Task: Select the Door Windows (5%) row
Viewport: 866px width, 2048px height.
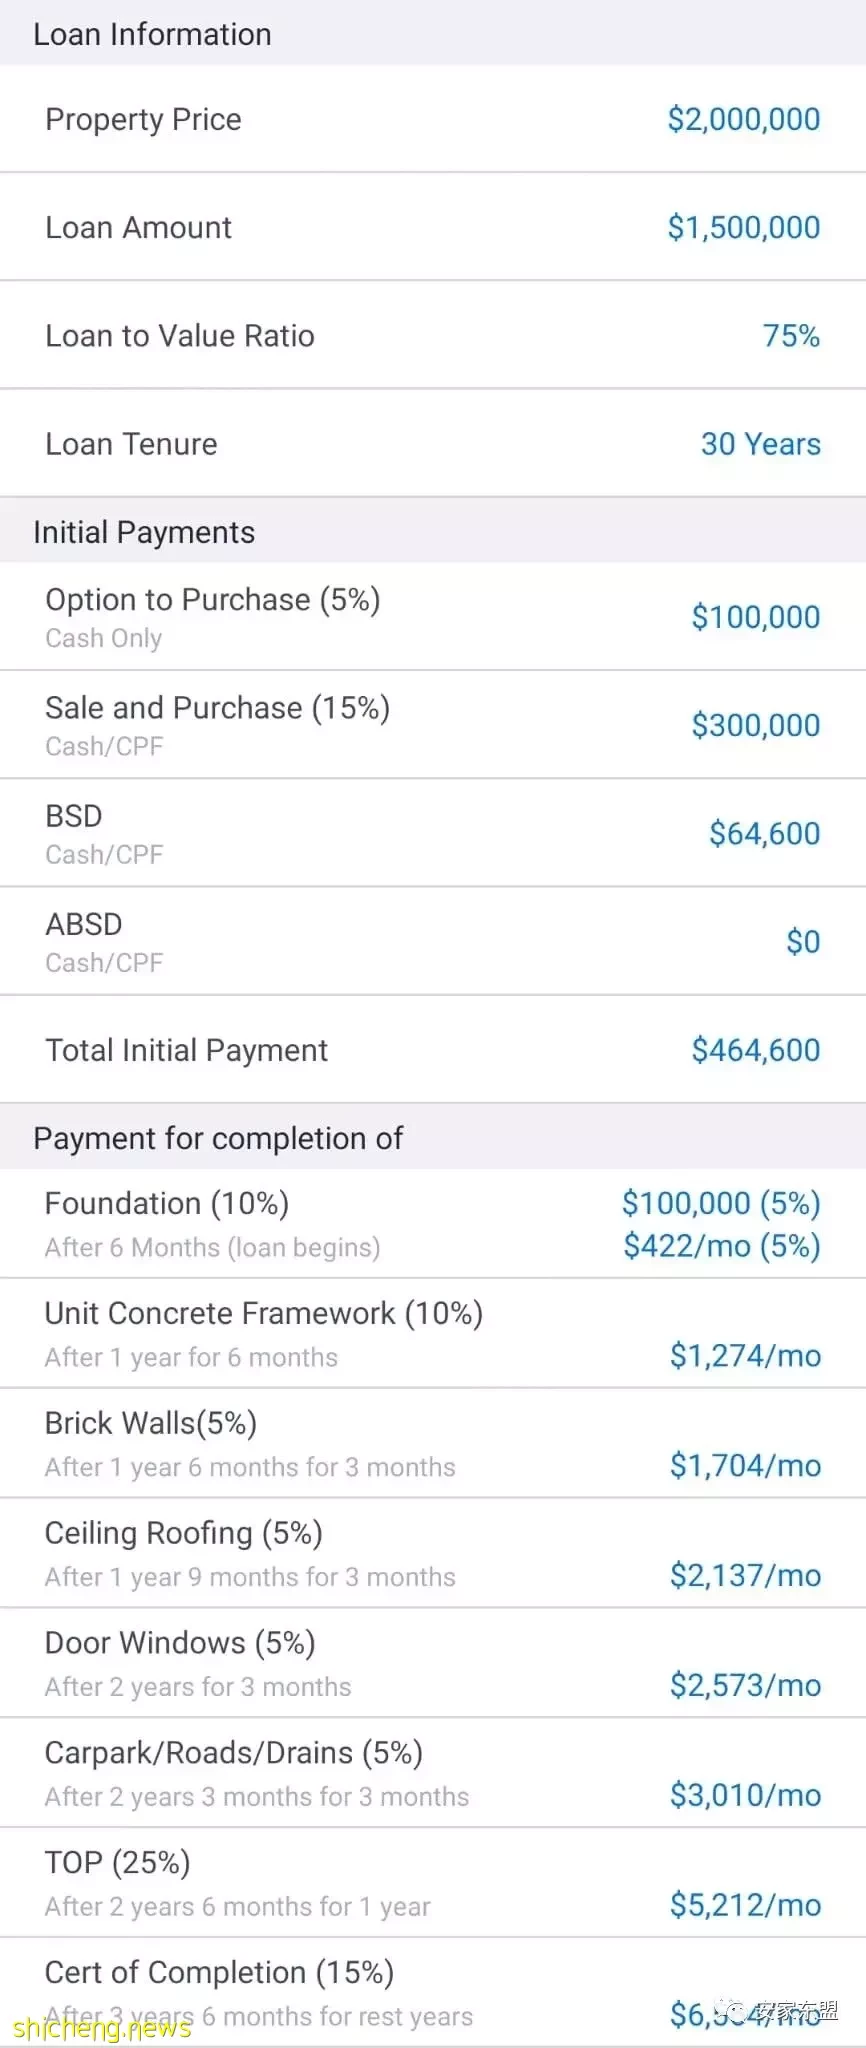Action: tap(433, 1663)
